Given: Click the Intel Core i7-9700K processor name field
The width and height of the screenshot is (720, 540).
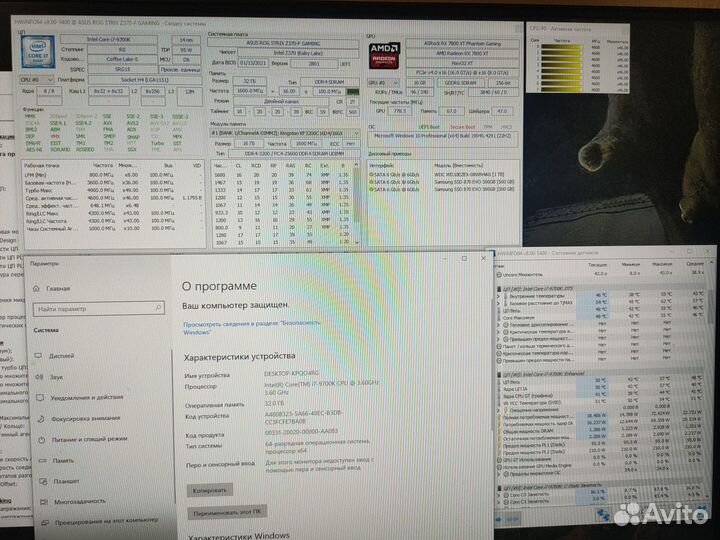Looking at the screenshot, I should (x=108, y=39).
